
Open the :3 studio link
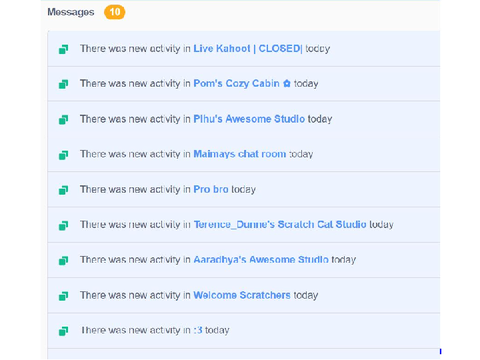pyautogui.click(x=198, y=330)
